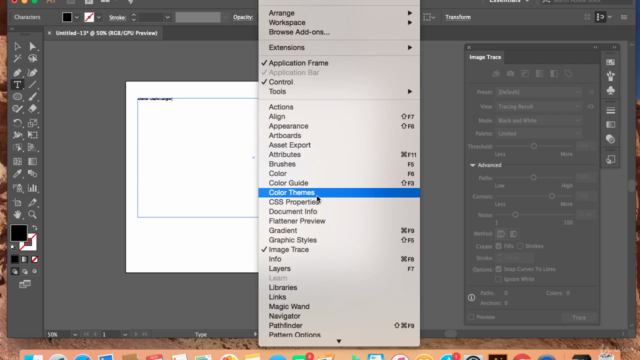Click the Opacity label link

pos(243,17)
